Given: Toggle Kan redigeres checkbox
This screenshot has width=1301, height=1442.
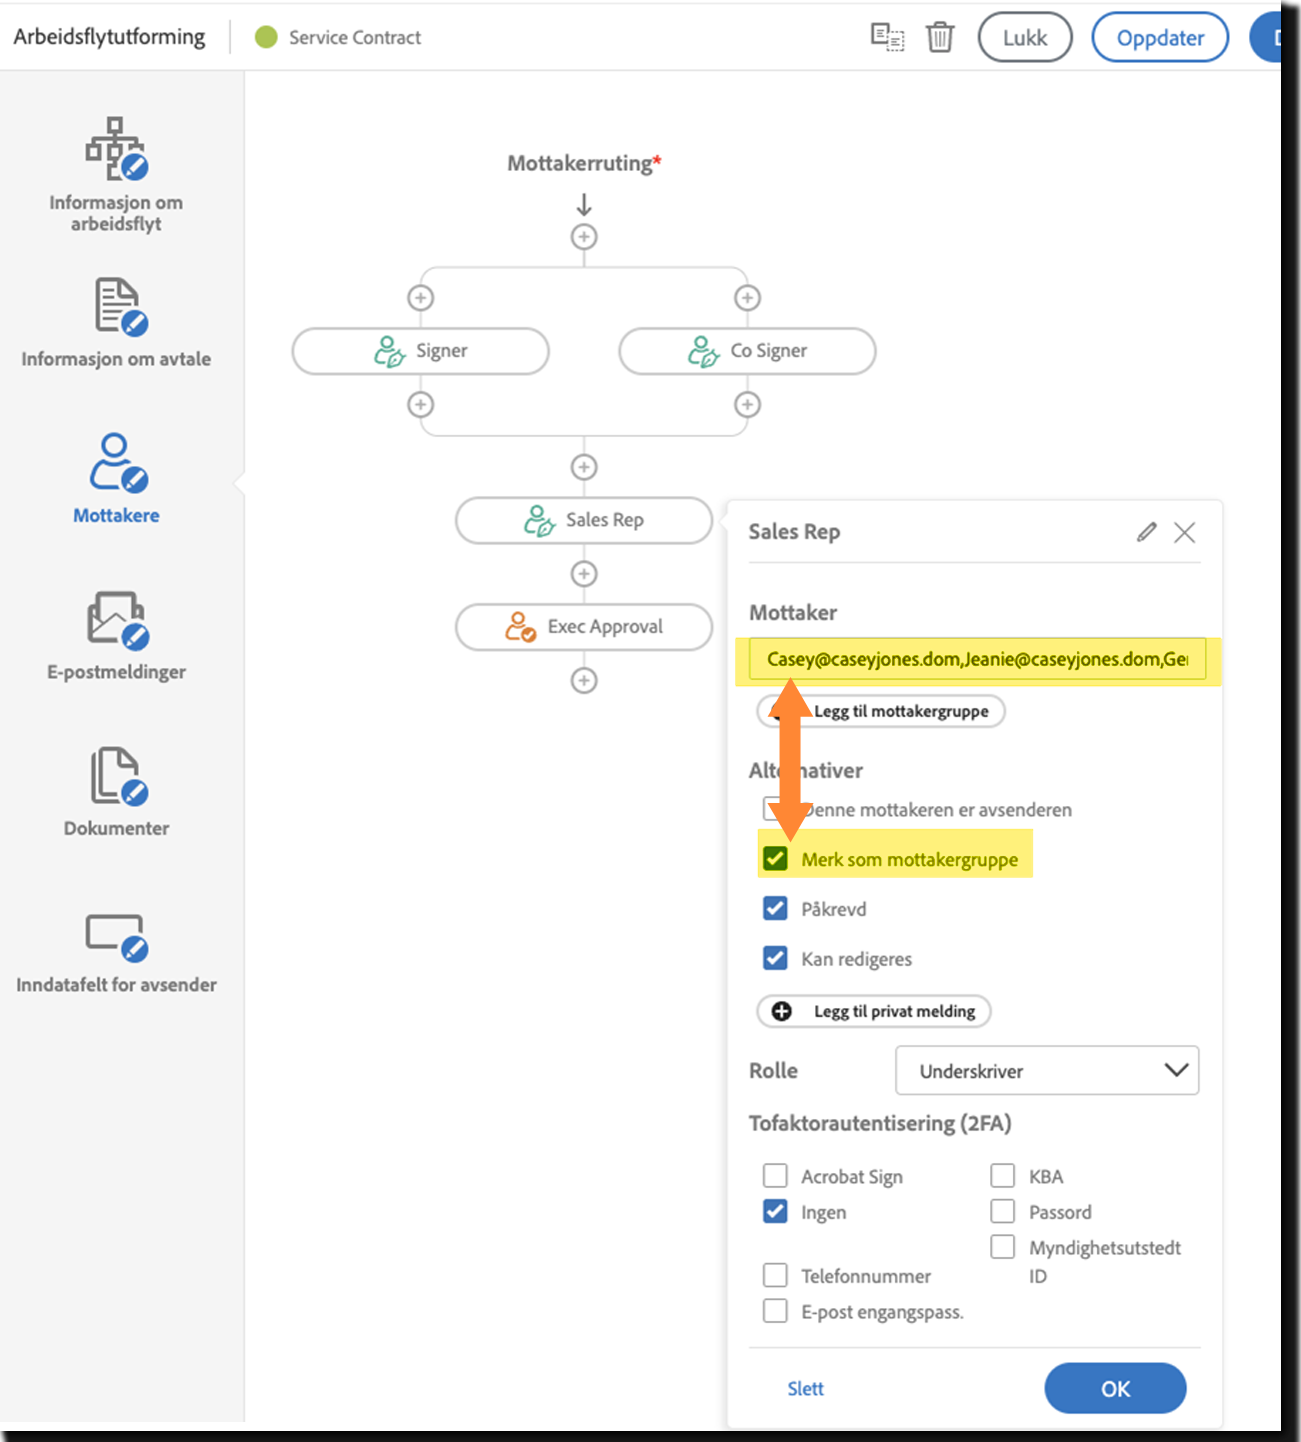Looking at the screenshot, I should 775,958.
